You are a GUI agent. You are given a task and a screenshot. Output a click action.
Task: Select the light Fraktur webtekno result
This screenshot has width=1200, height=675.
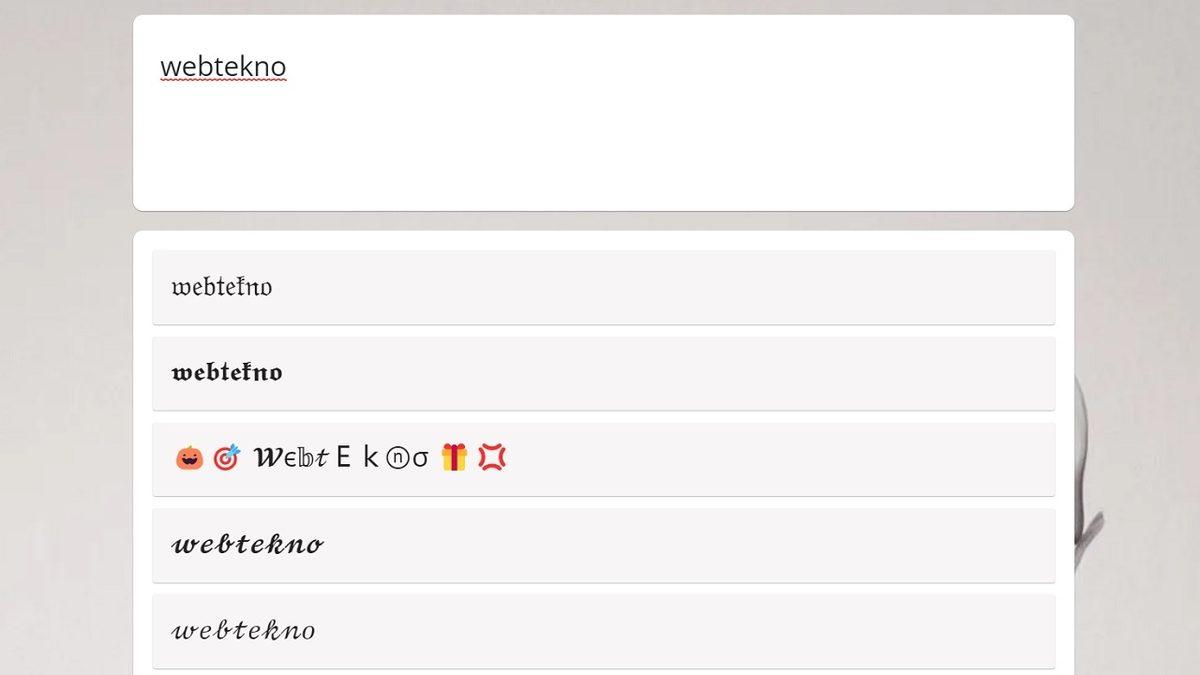point(222,288)
